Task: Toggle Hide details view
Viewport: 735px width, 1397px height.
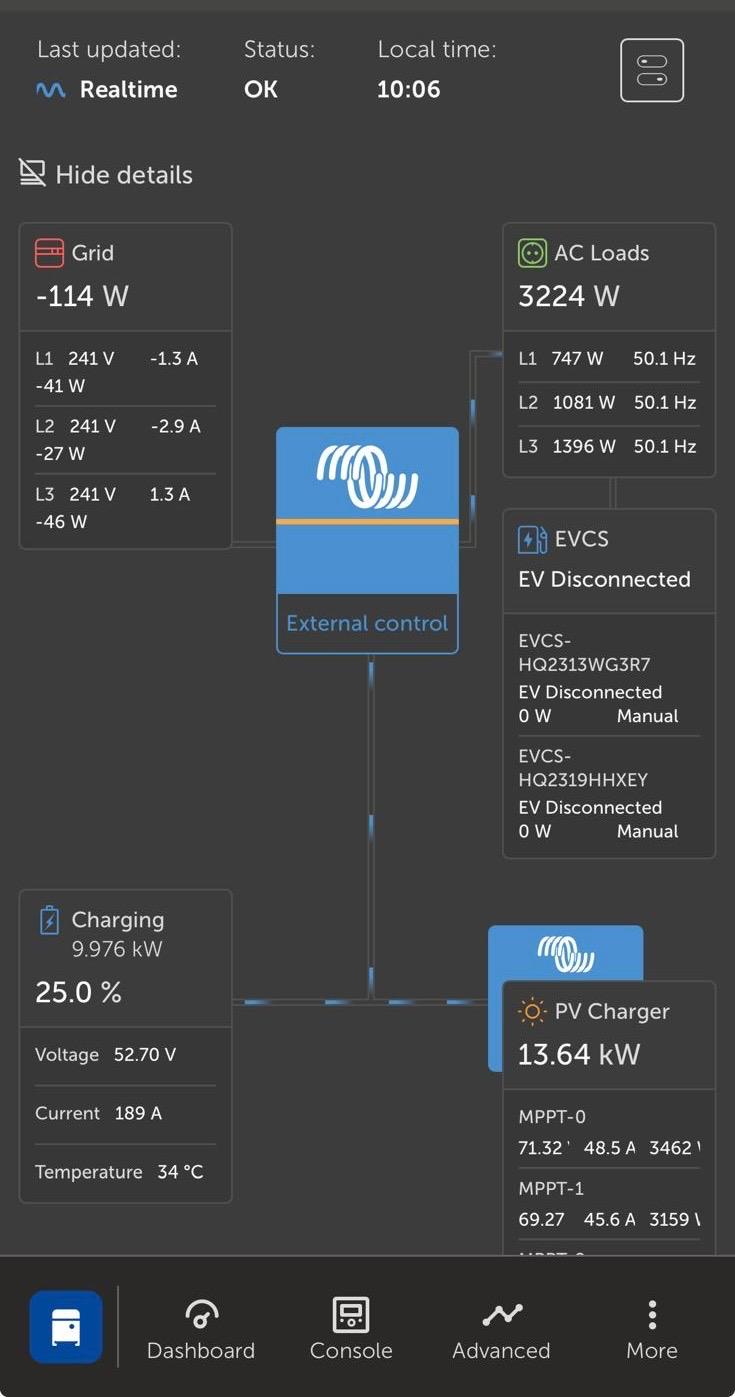Action: point(106,174)
